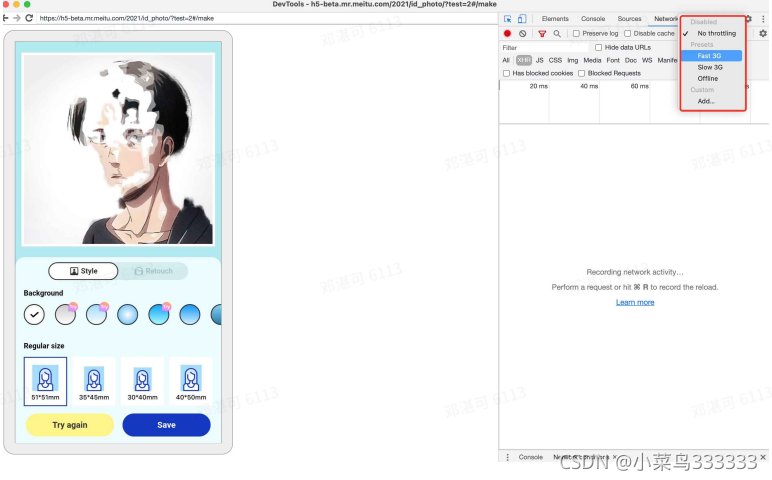Pick the third pale blue Try background
The height and width of the screenshot is (480, 772).
(96, 315)
